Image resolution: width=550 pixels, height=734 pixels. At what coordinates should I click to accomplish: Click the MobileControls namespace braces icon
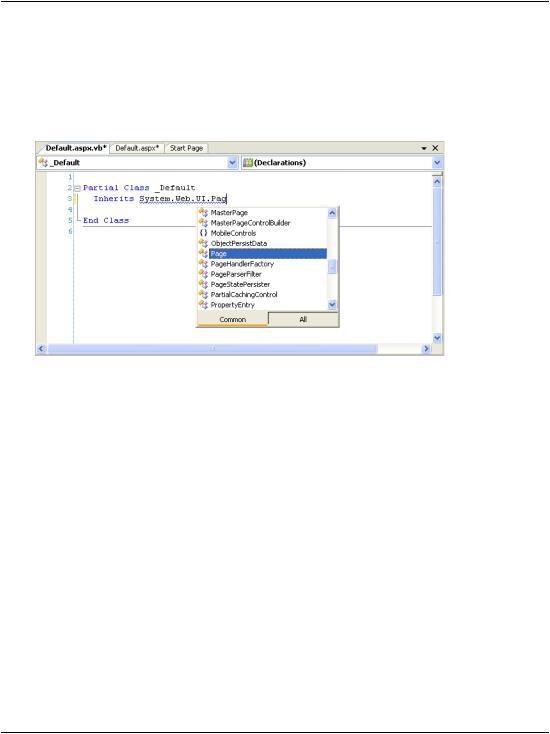(203, 233)
